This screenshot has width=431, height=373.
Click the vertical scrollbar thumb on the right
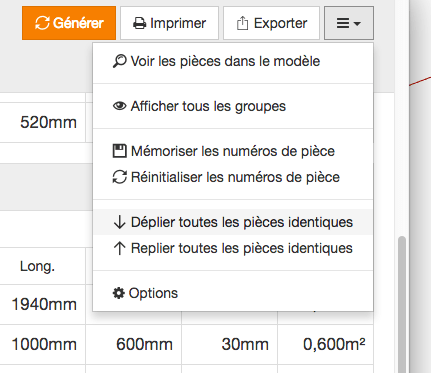point(402,304)
